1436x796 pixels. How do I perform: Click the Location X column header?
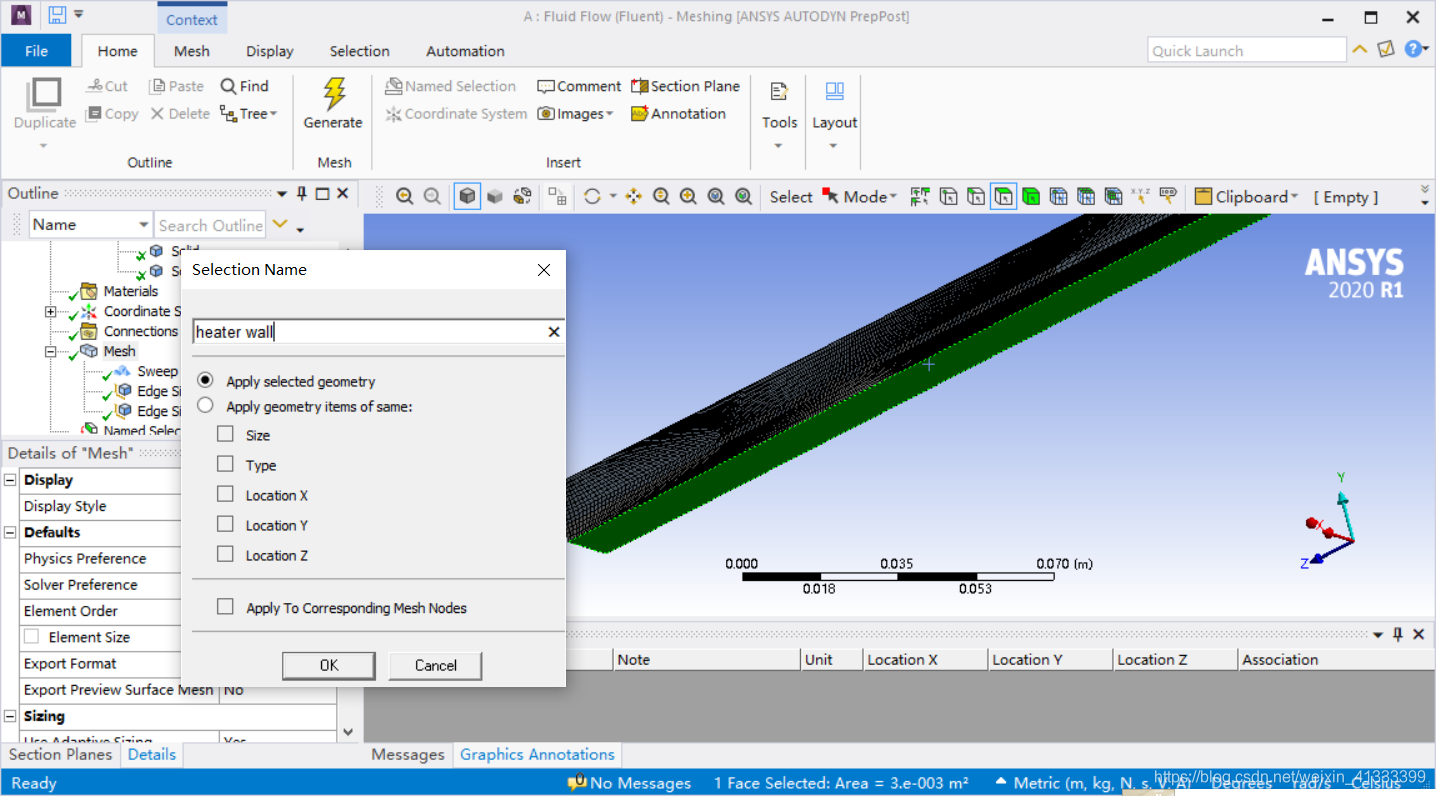[924, 659]
